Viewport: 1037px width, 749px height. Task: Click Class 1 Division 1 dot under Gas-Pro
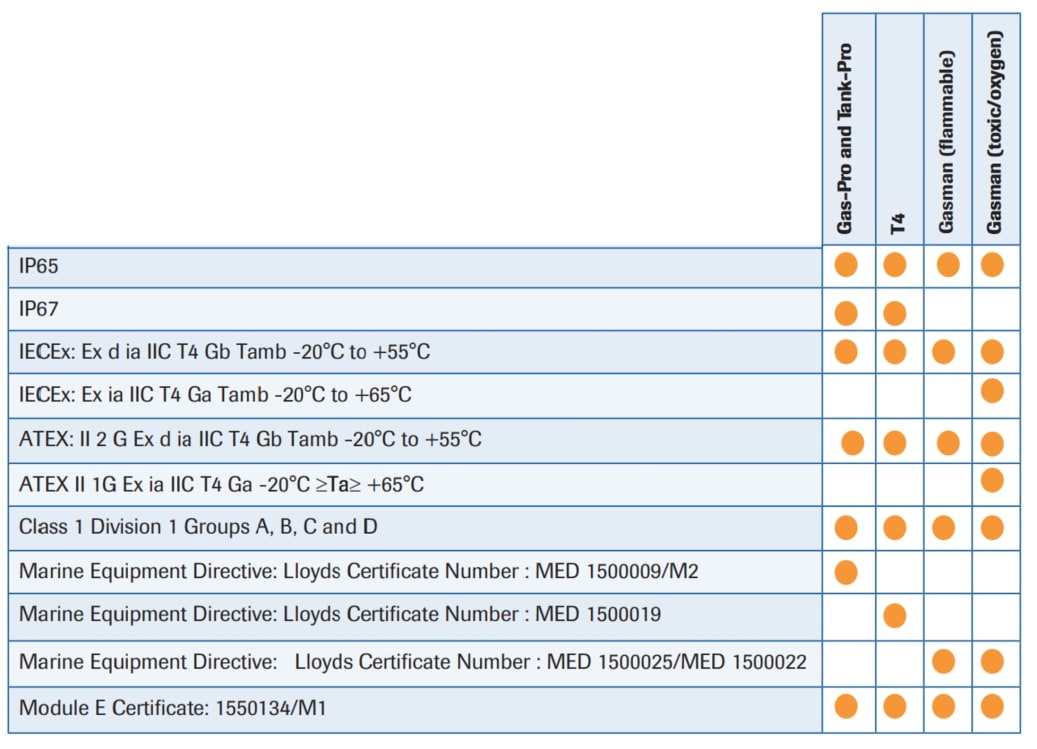point(846,528)
